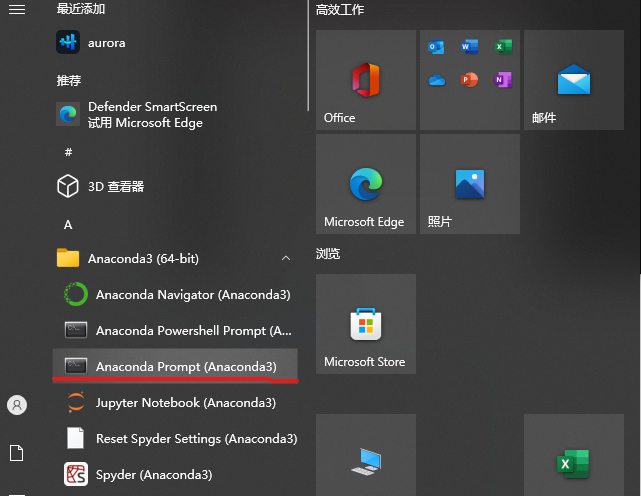The image size is (641, 496).
Task: Open the hamburger menu at top left
Action: (x=17, y=9)
